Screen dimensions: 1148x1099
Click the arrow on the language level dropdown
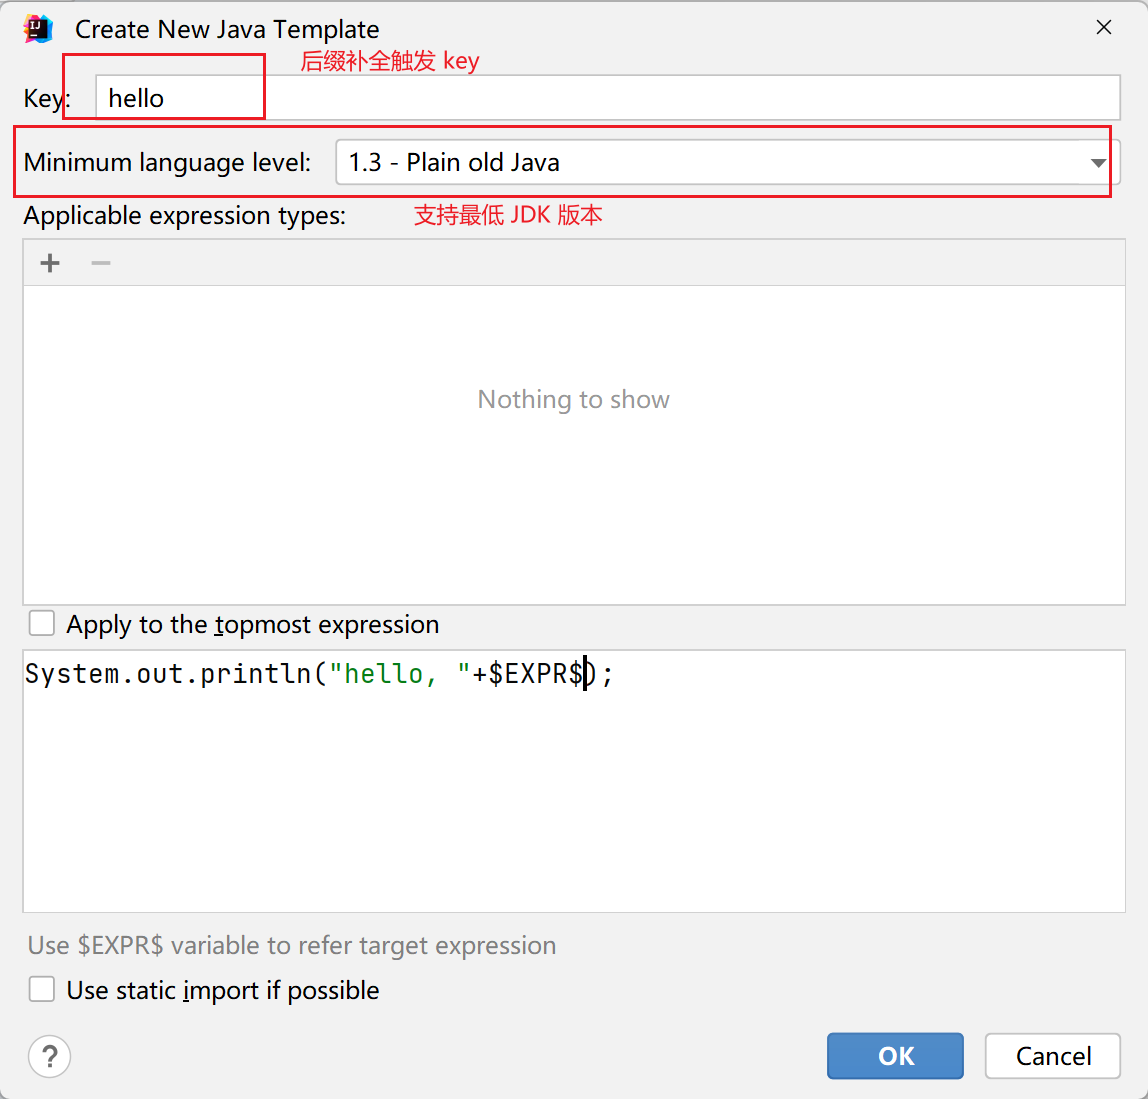point(1098,163)
